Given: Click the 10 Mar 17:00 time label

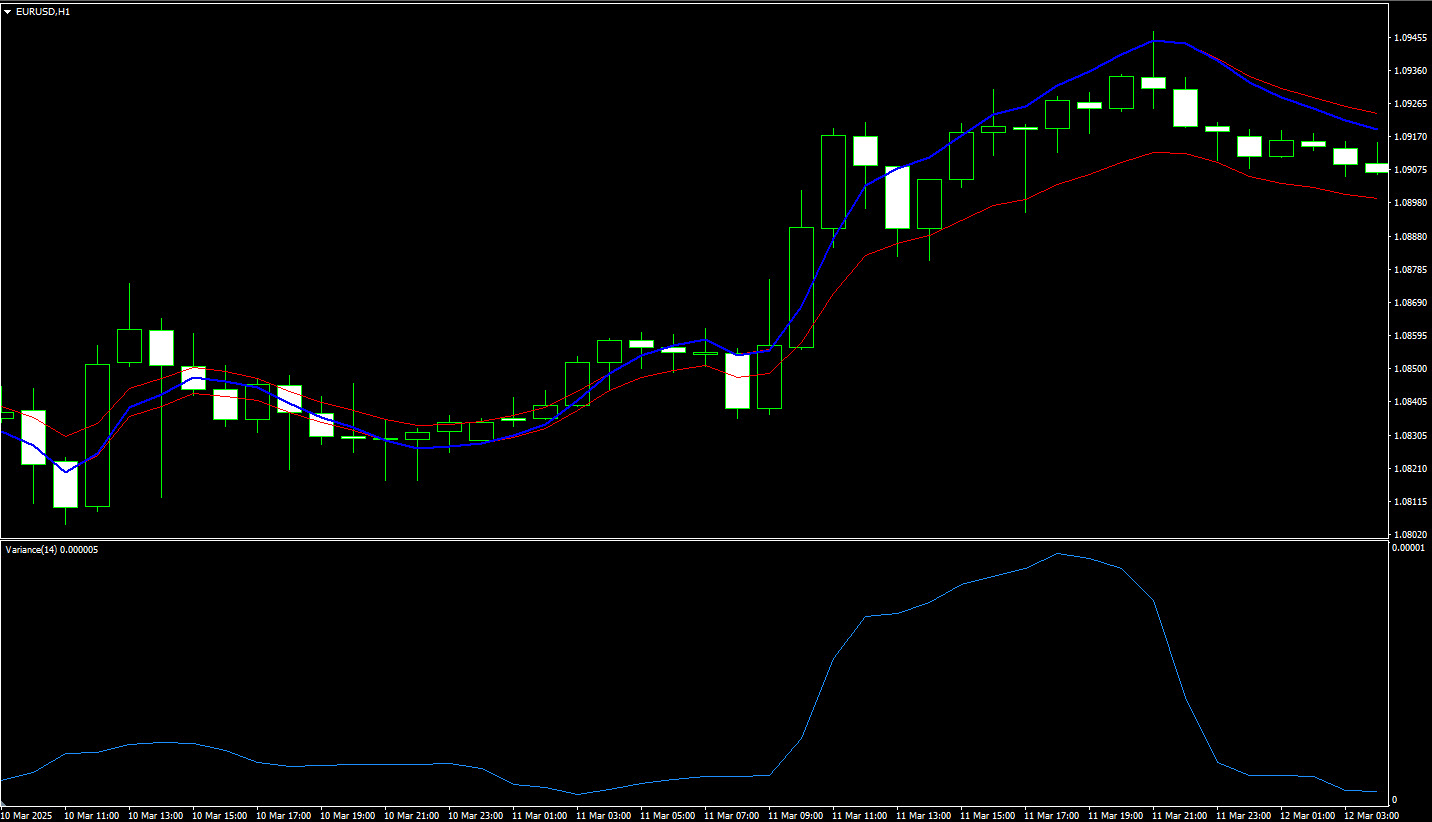Looking at the screenshot, I should tap(284, 816).
